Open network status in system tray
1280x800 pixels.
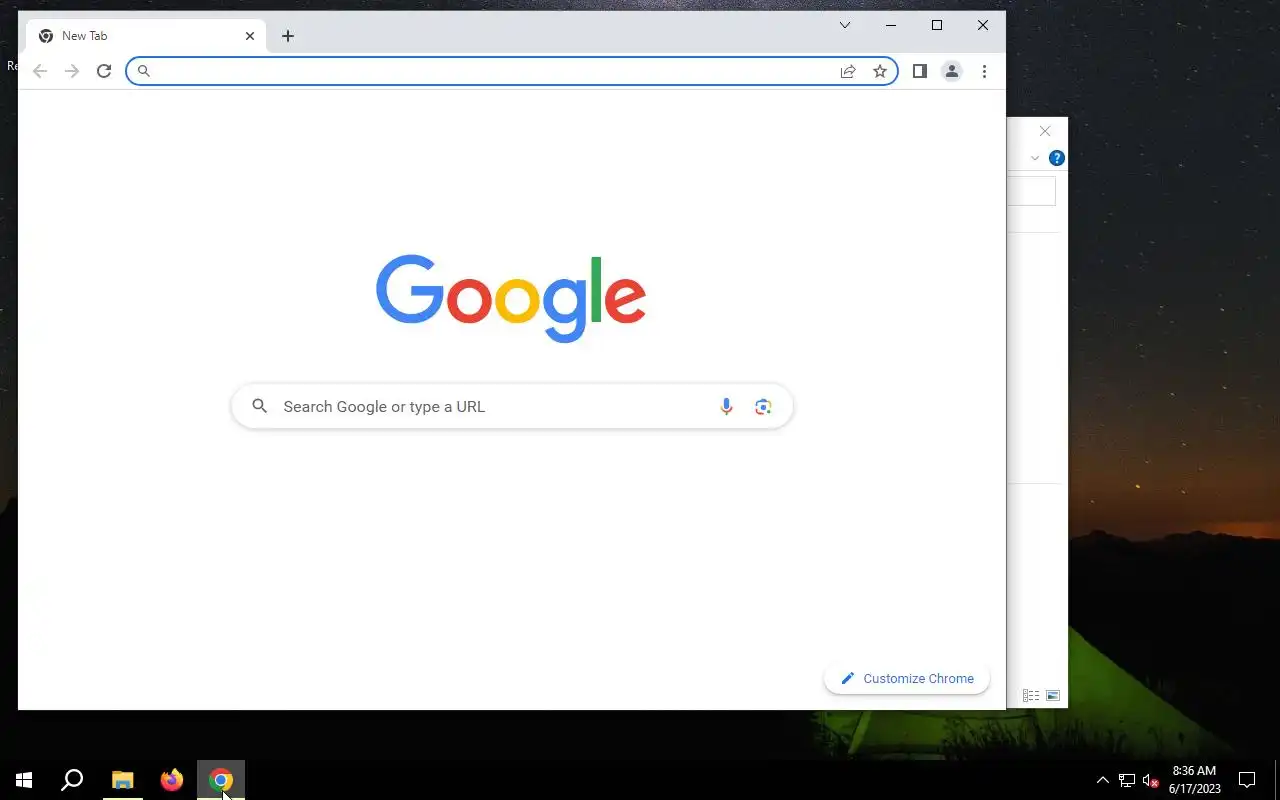tap(1127, 780)
